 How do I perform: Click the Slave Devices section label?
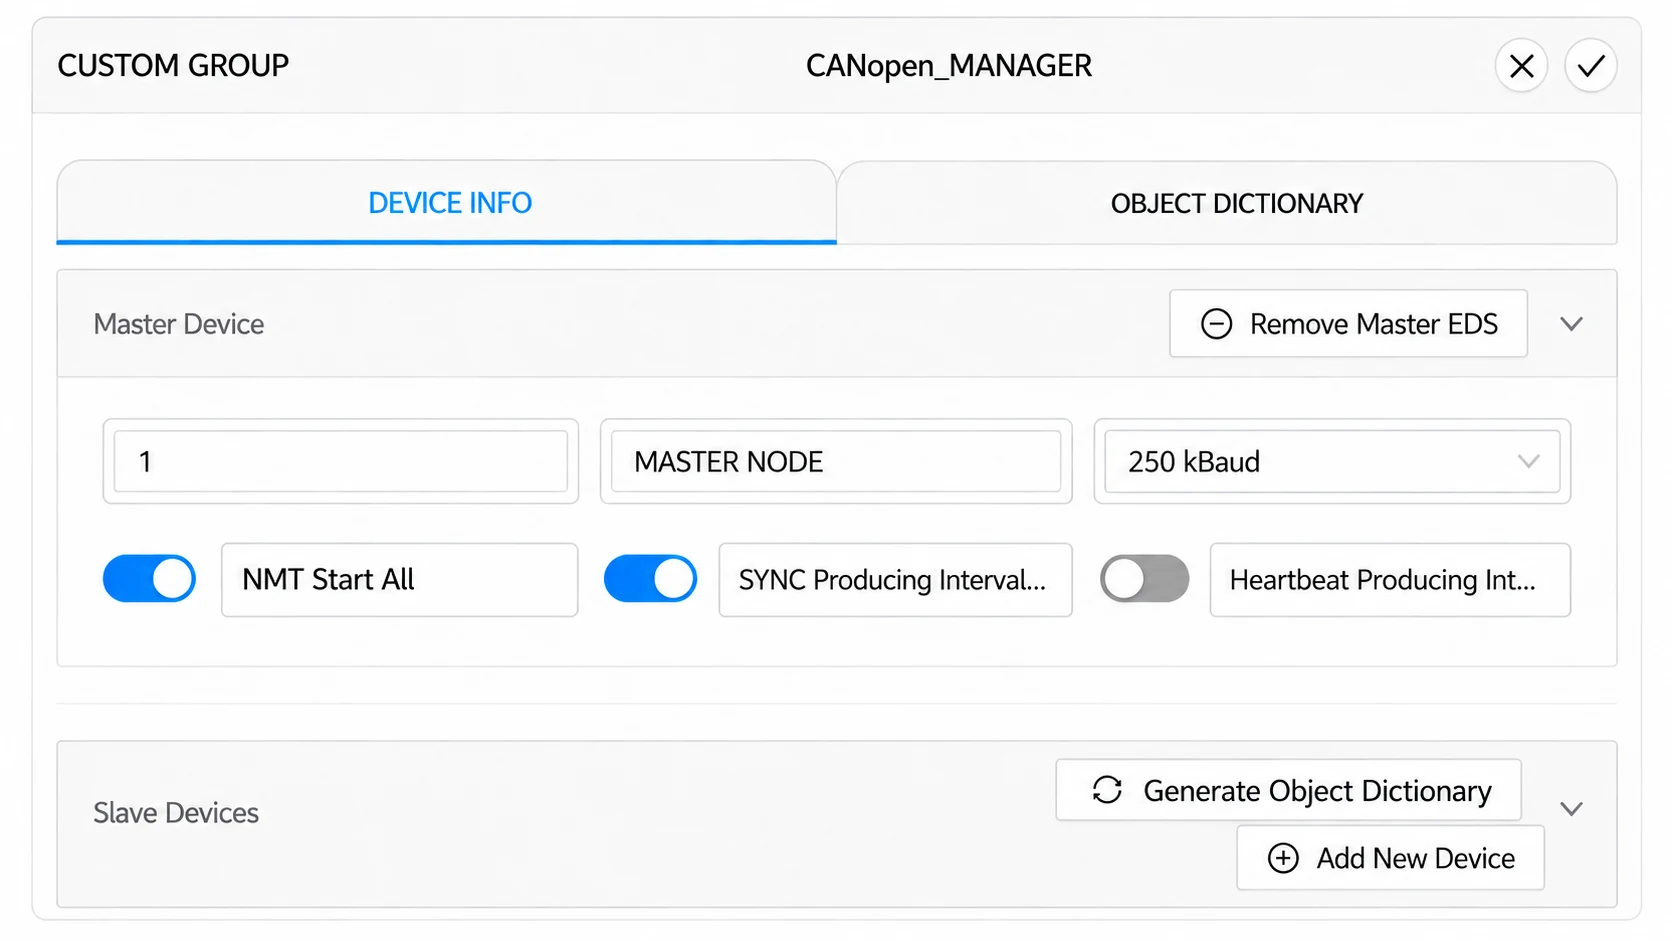pos(176,813)
